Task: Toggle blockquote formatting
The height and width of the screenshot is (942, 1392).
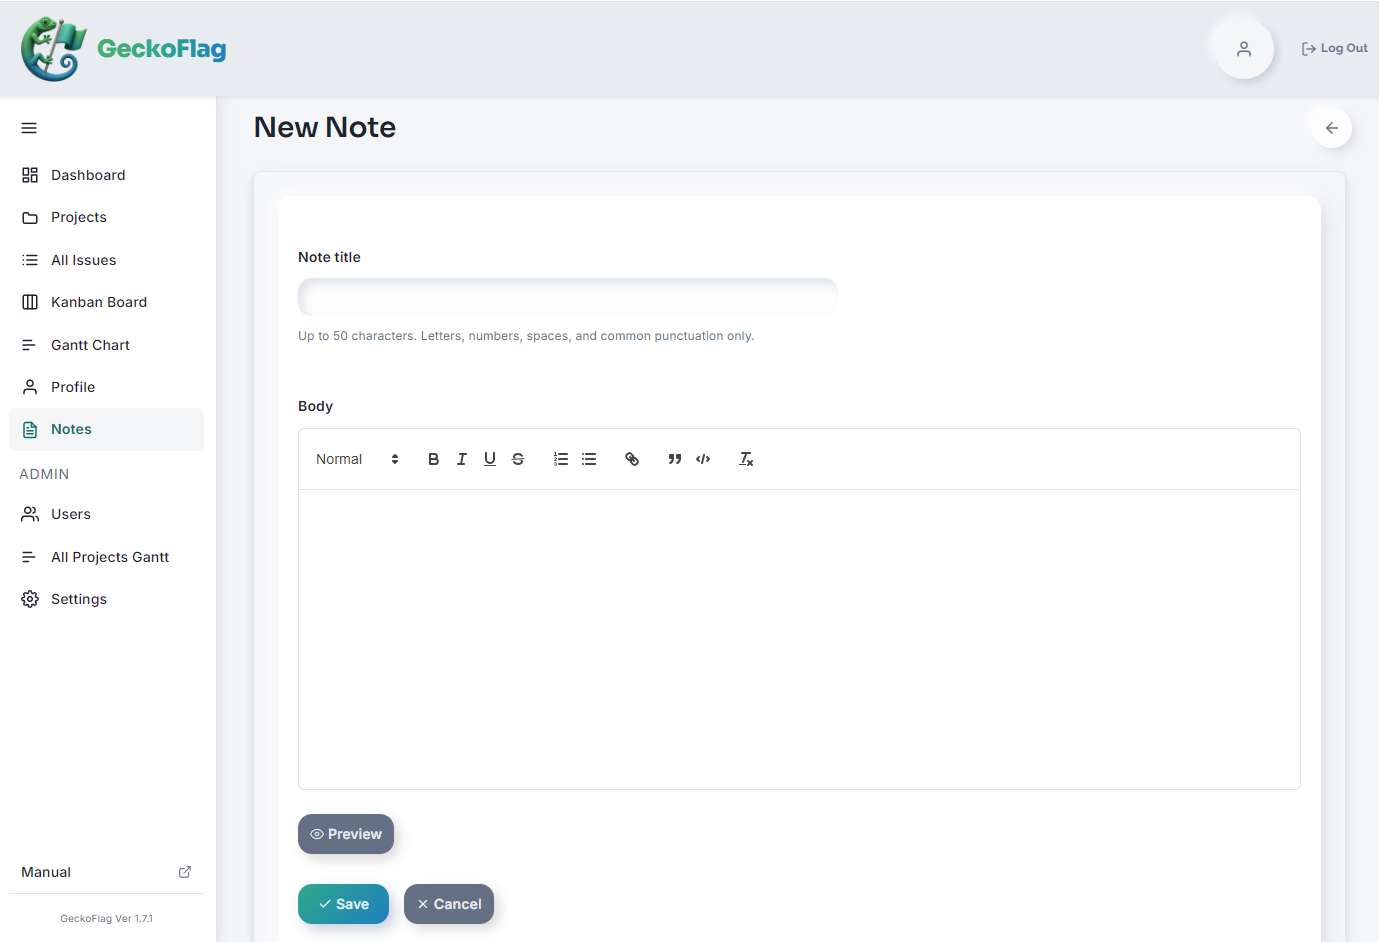Action: pyautogui.click(x=675, y=459)
